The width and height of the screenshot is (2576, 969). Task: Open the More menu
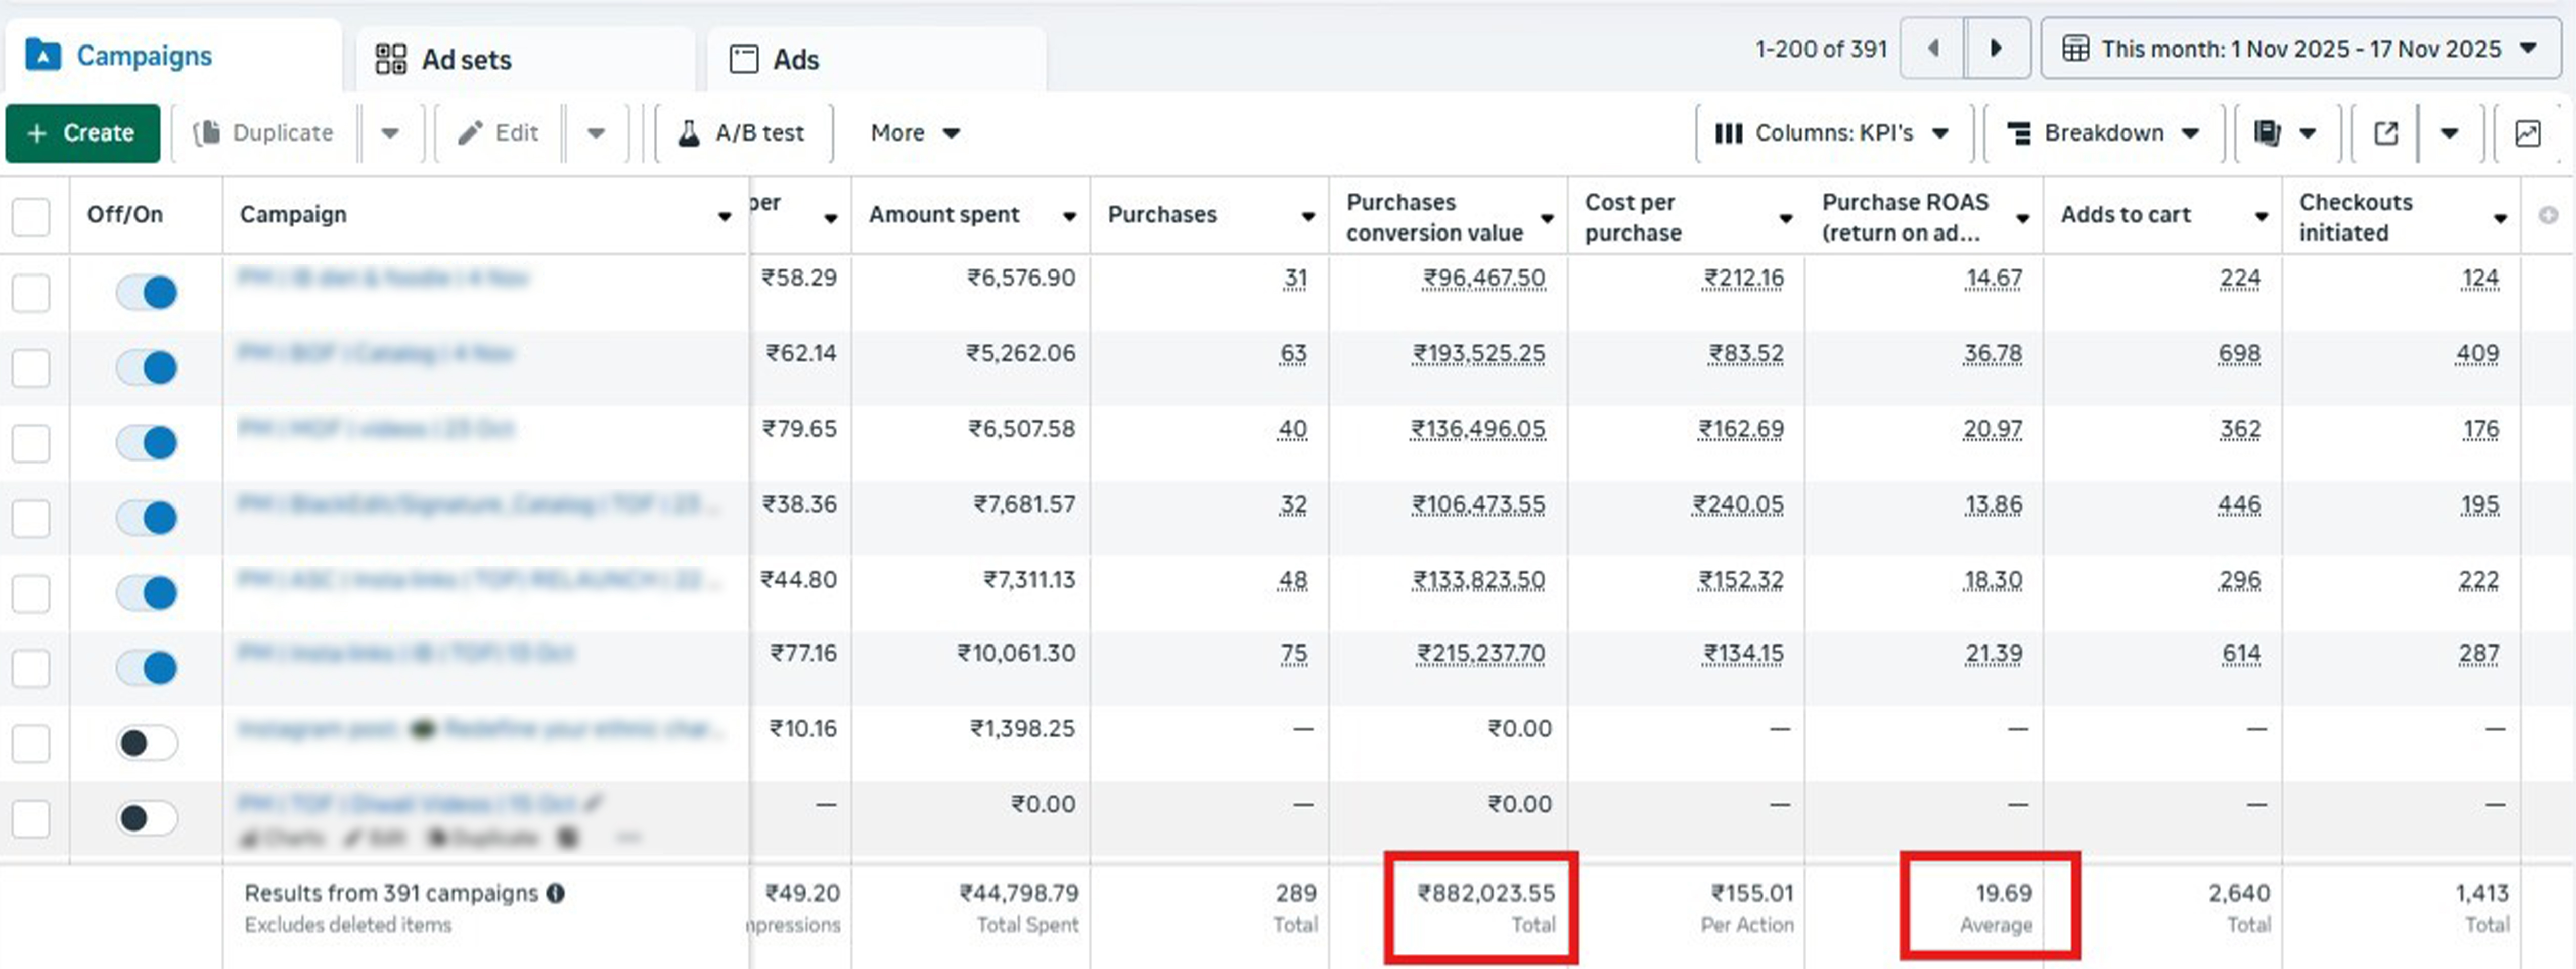914,133
